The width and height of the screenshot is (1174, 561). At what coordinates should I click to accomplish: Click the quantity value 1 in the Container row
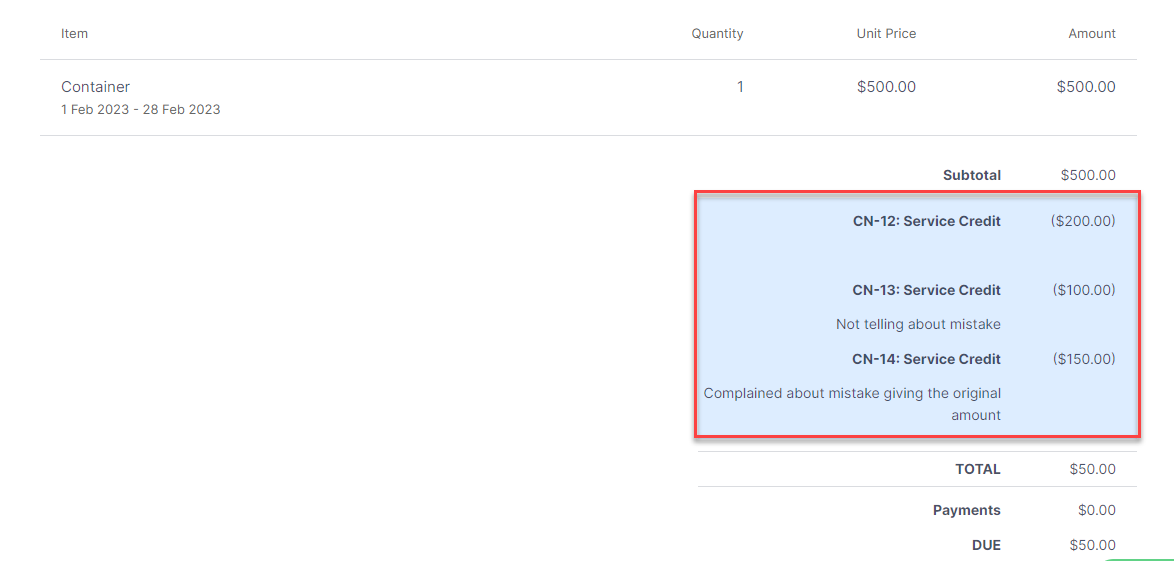(740, 87)
